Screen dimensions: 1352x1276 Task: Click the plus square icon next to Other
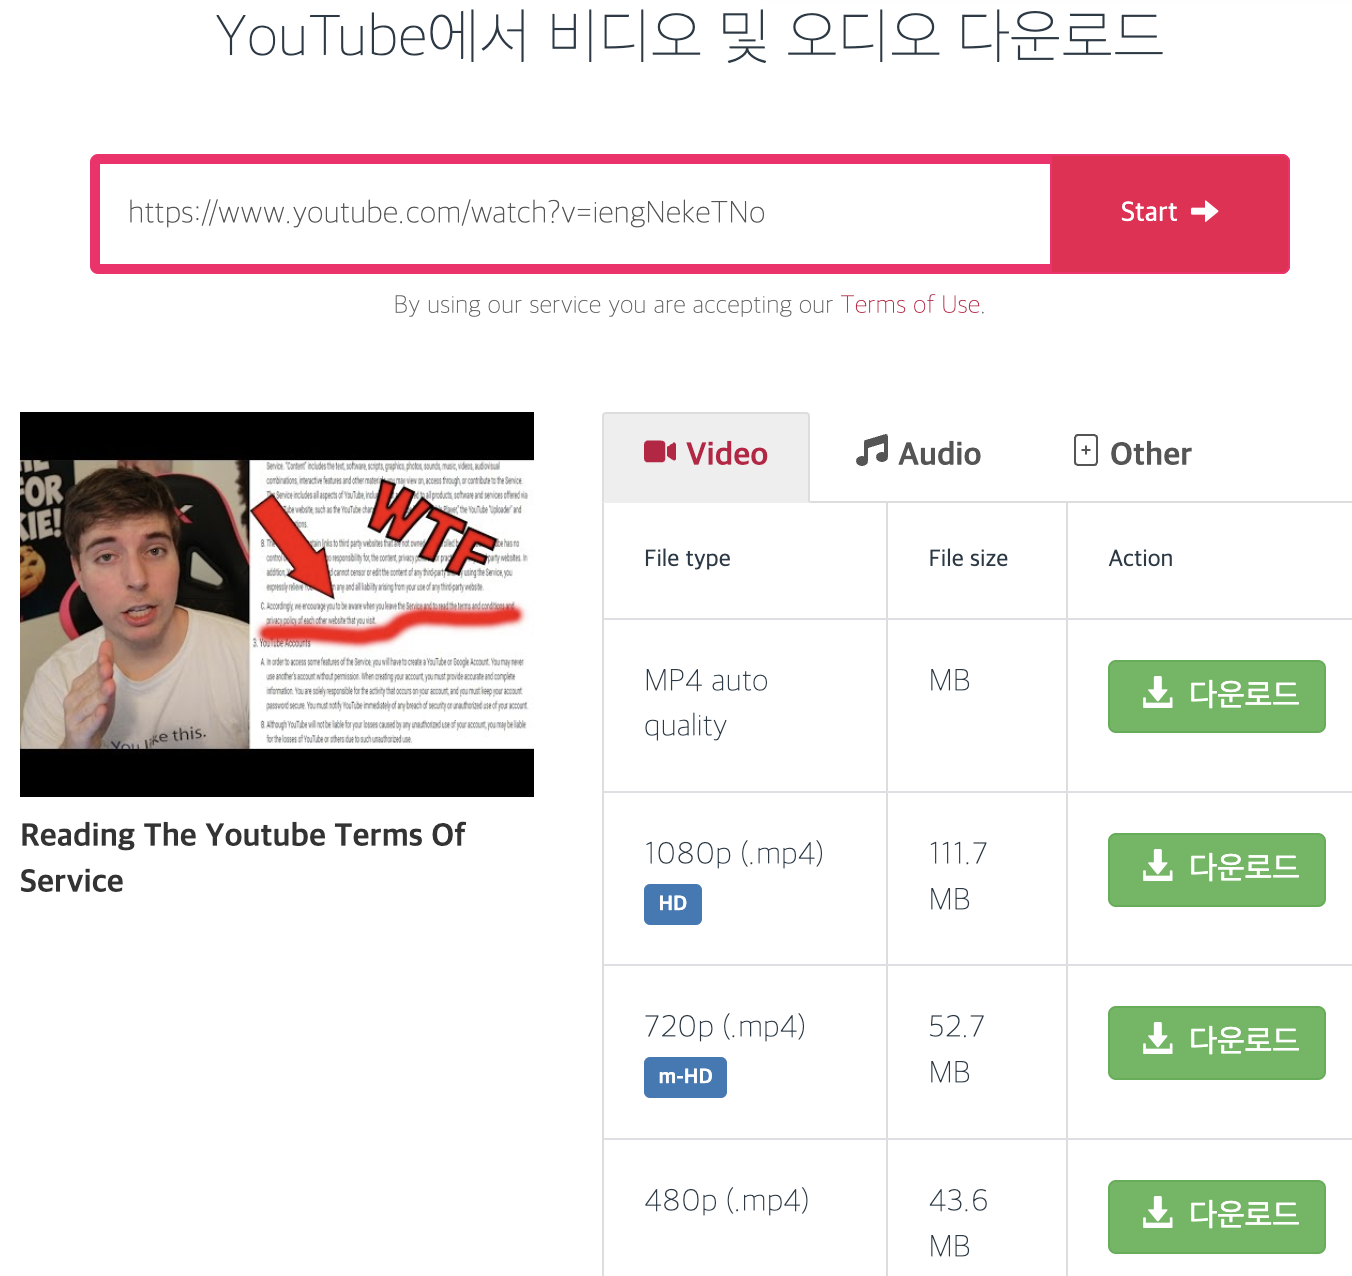point(1086,451)
